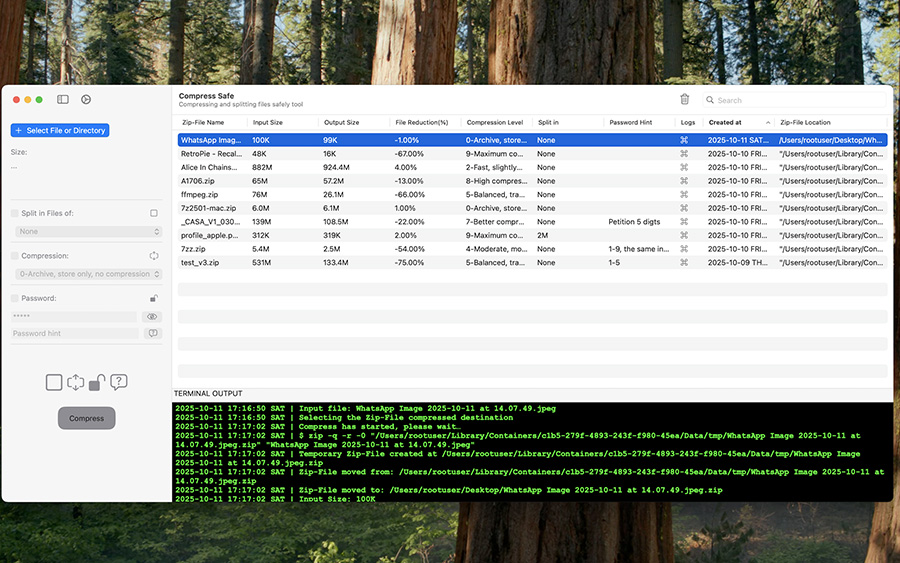Sort by the File Reduction(%) column header
900x563 pixels.
click(421, 122)
